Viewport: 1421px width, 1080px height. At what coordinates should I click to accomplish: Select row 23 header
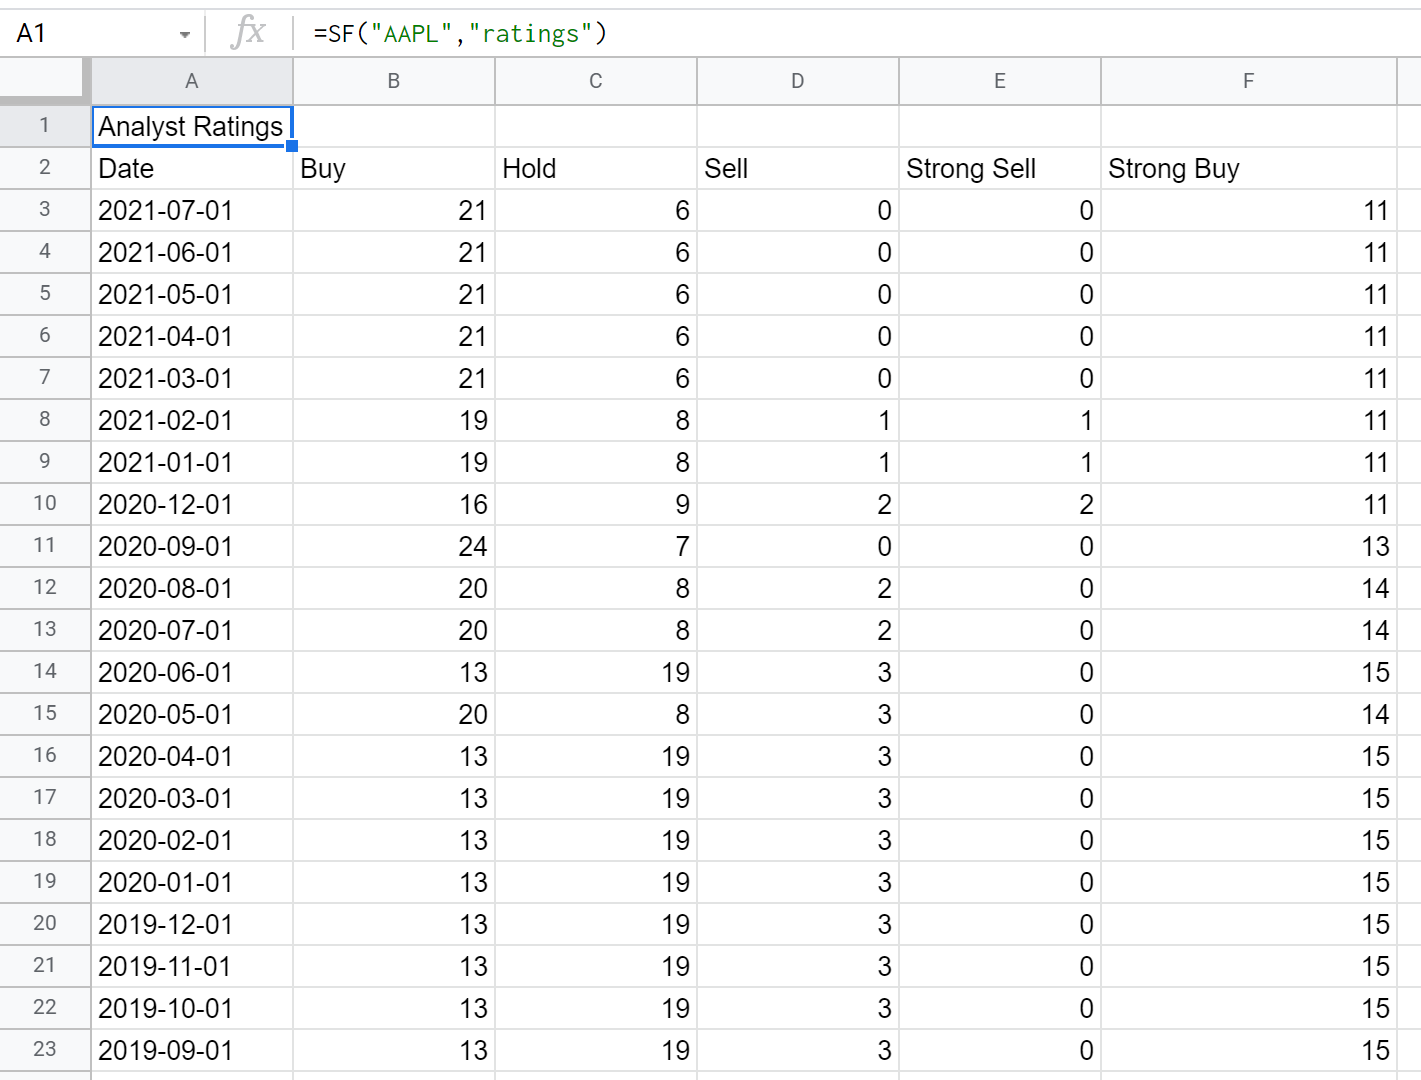tap(45, 1050)
